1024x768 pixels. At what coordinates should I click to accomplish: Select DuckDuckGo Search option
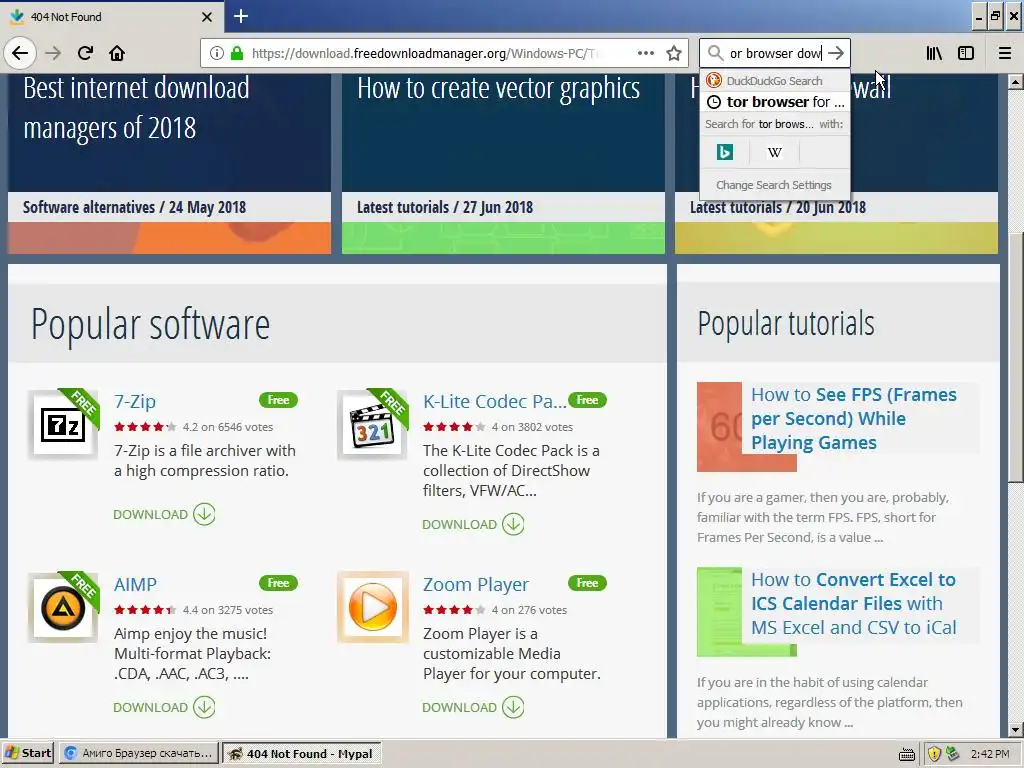775,80
